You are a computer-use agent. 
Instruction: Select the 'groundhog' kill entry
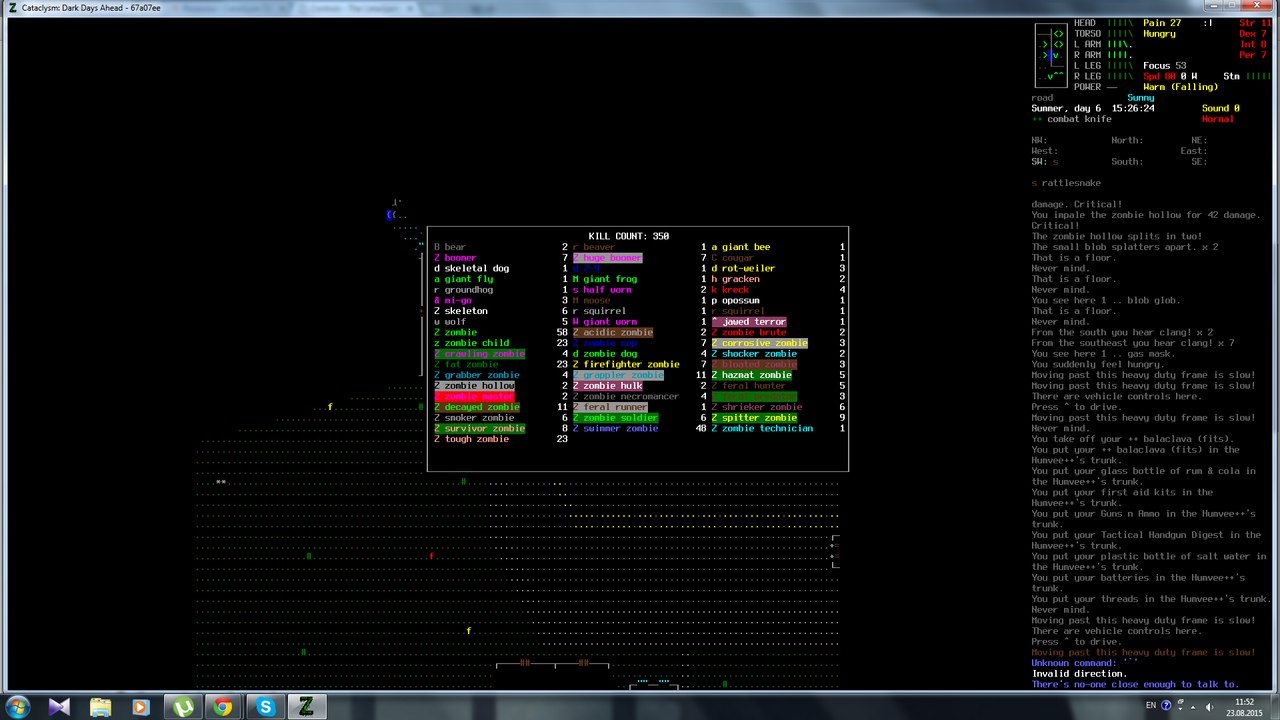coord(463,290)
